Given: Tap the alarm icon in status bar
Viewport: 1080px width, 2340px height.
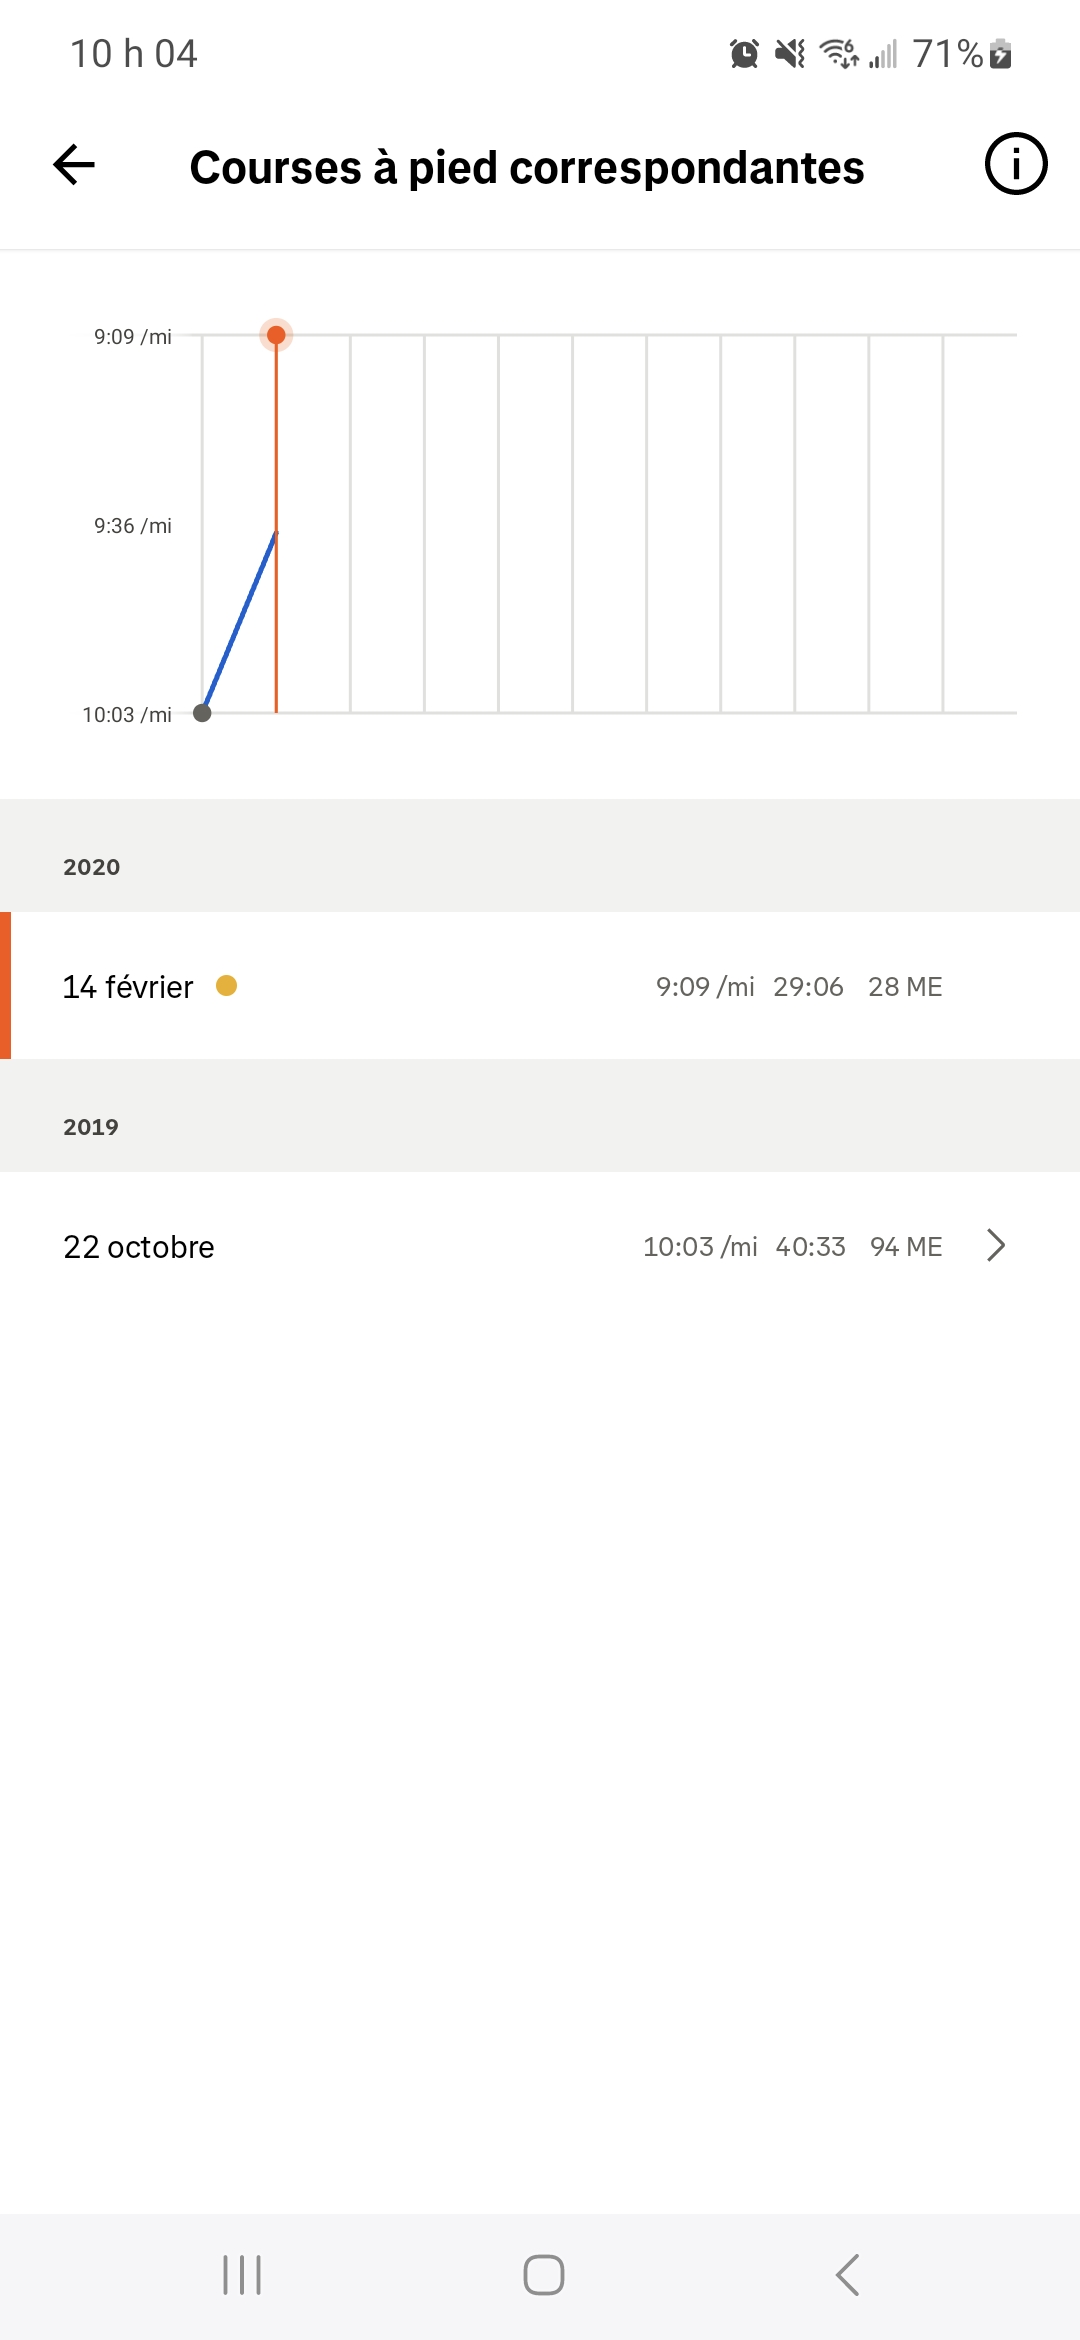Looking at the screenshot, I should [x=744, y=54].
